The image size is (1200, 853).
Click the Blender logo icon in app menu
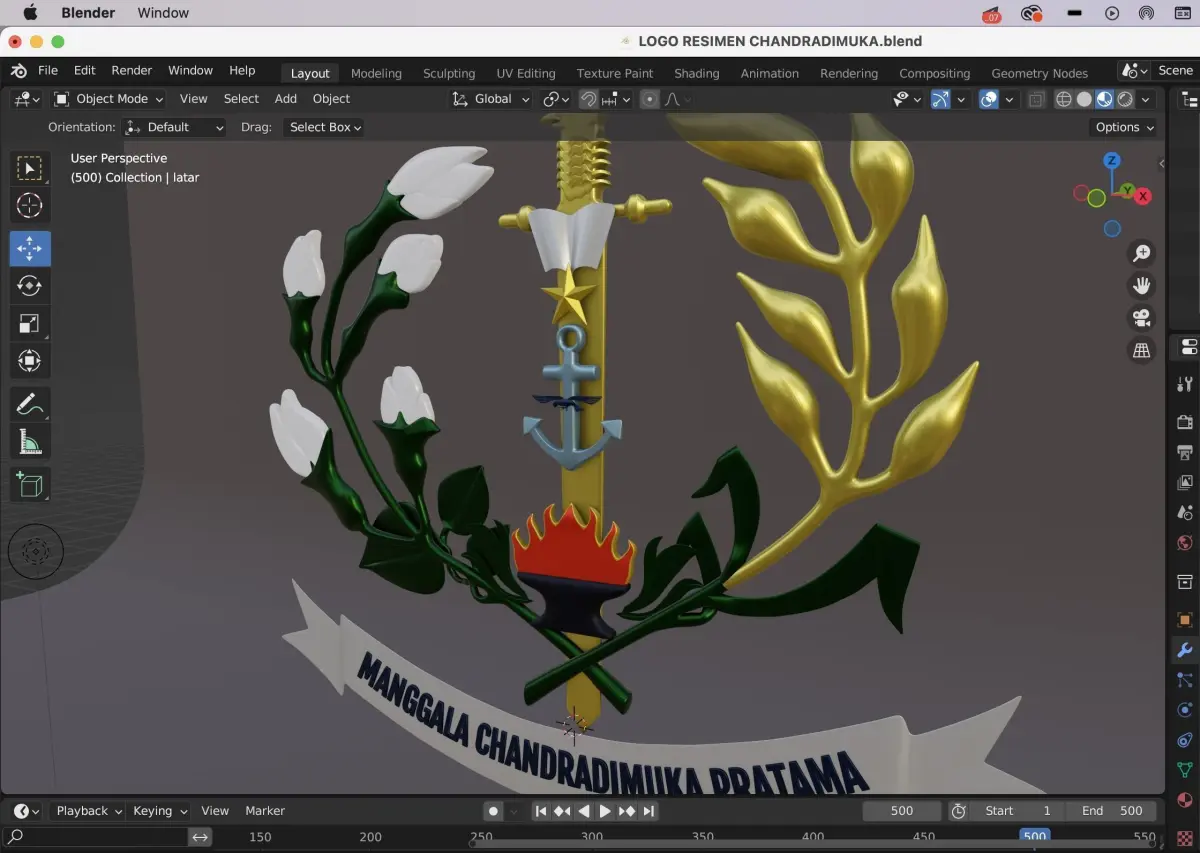(19, 71)
